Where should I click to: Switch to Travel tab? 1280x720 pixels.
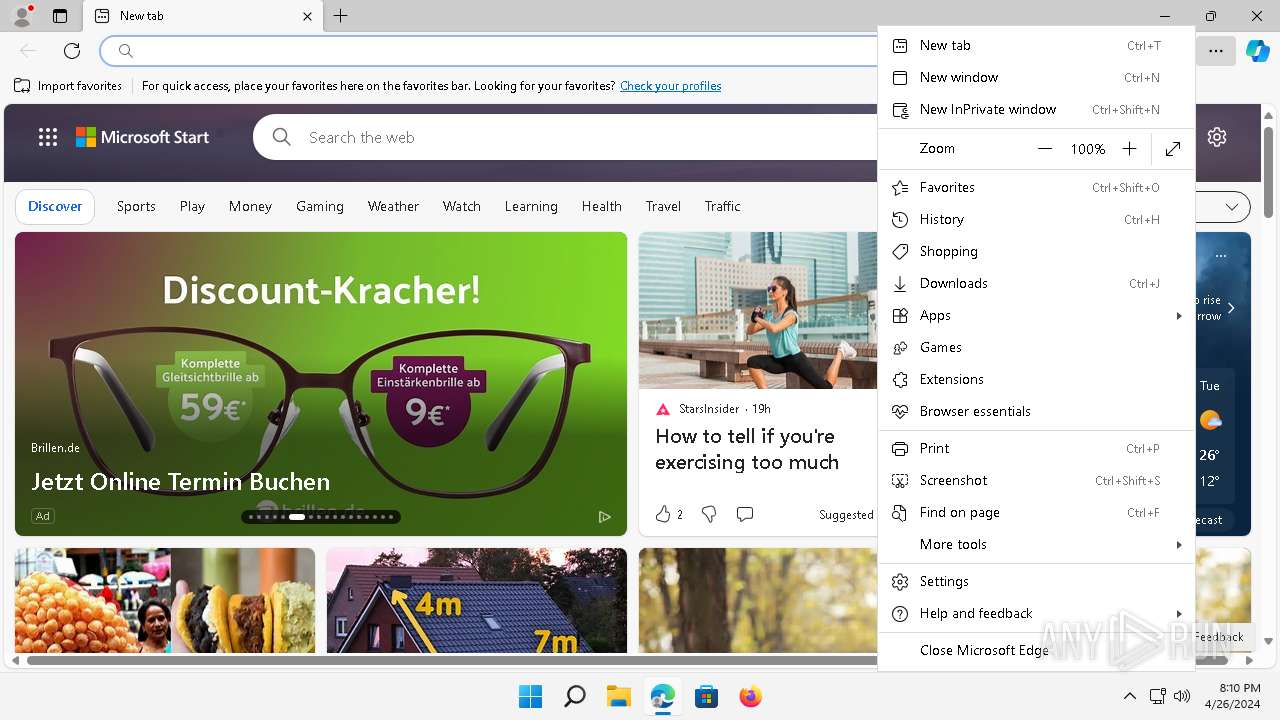click(x=663, y=206)
